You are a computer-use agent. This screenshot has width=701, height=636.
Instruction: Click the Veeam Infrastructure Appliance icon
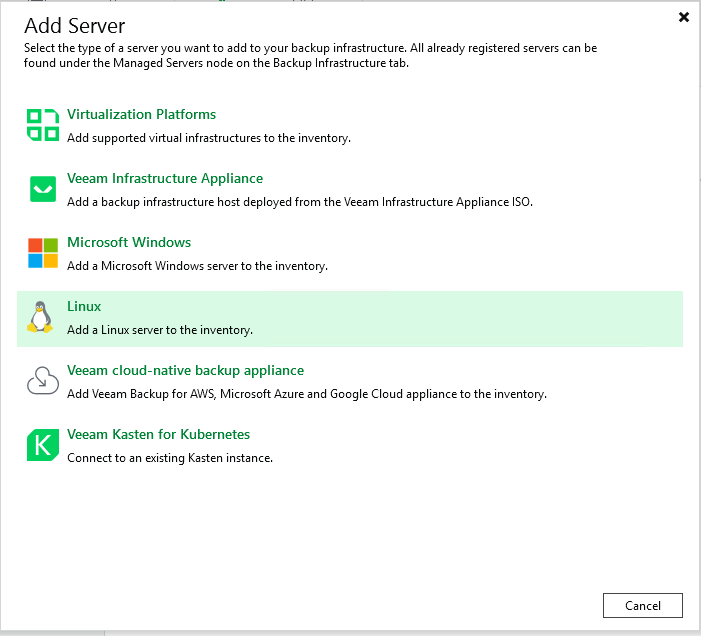(x=42, y=189)
